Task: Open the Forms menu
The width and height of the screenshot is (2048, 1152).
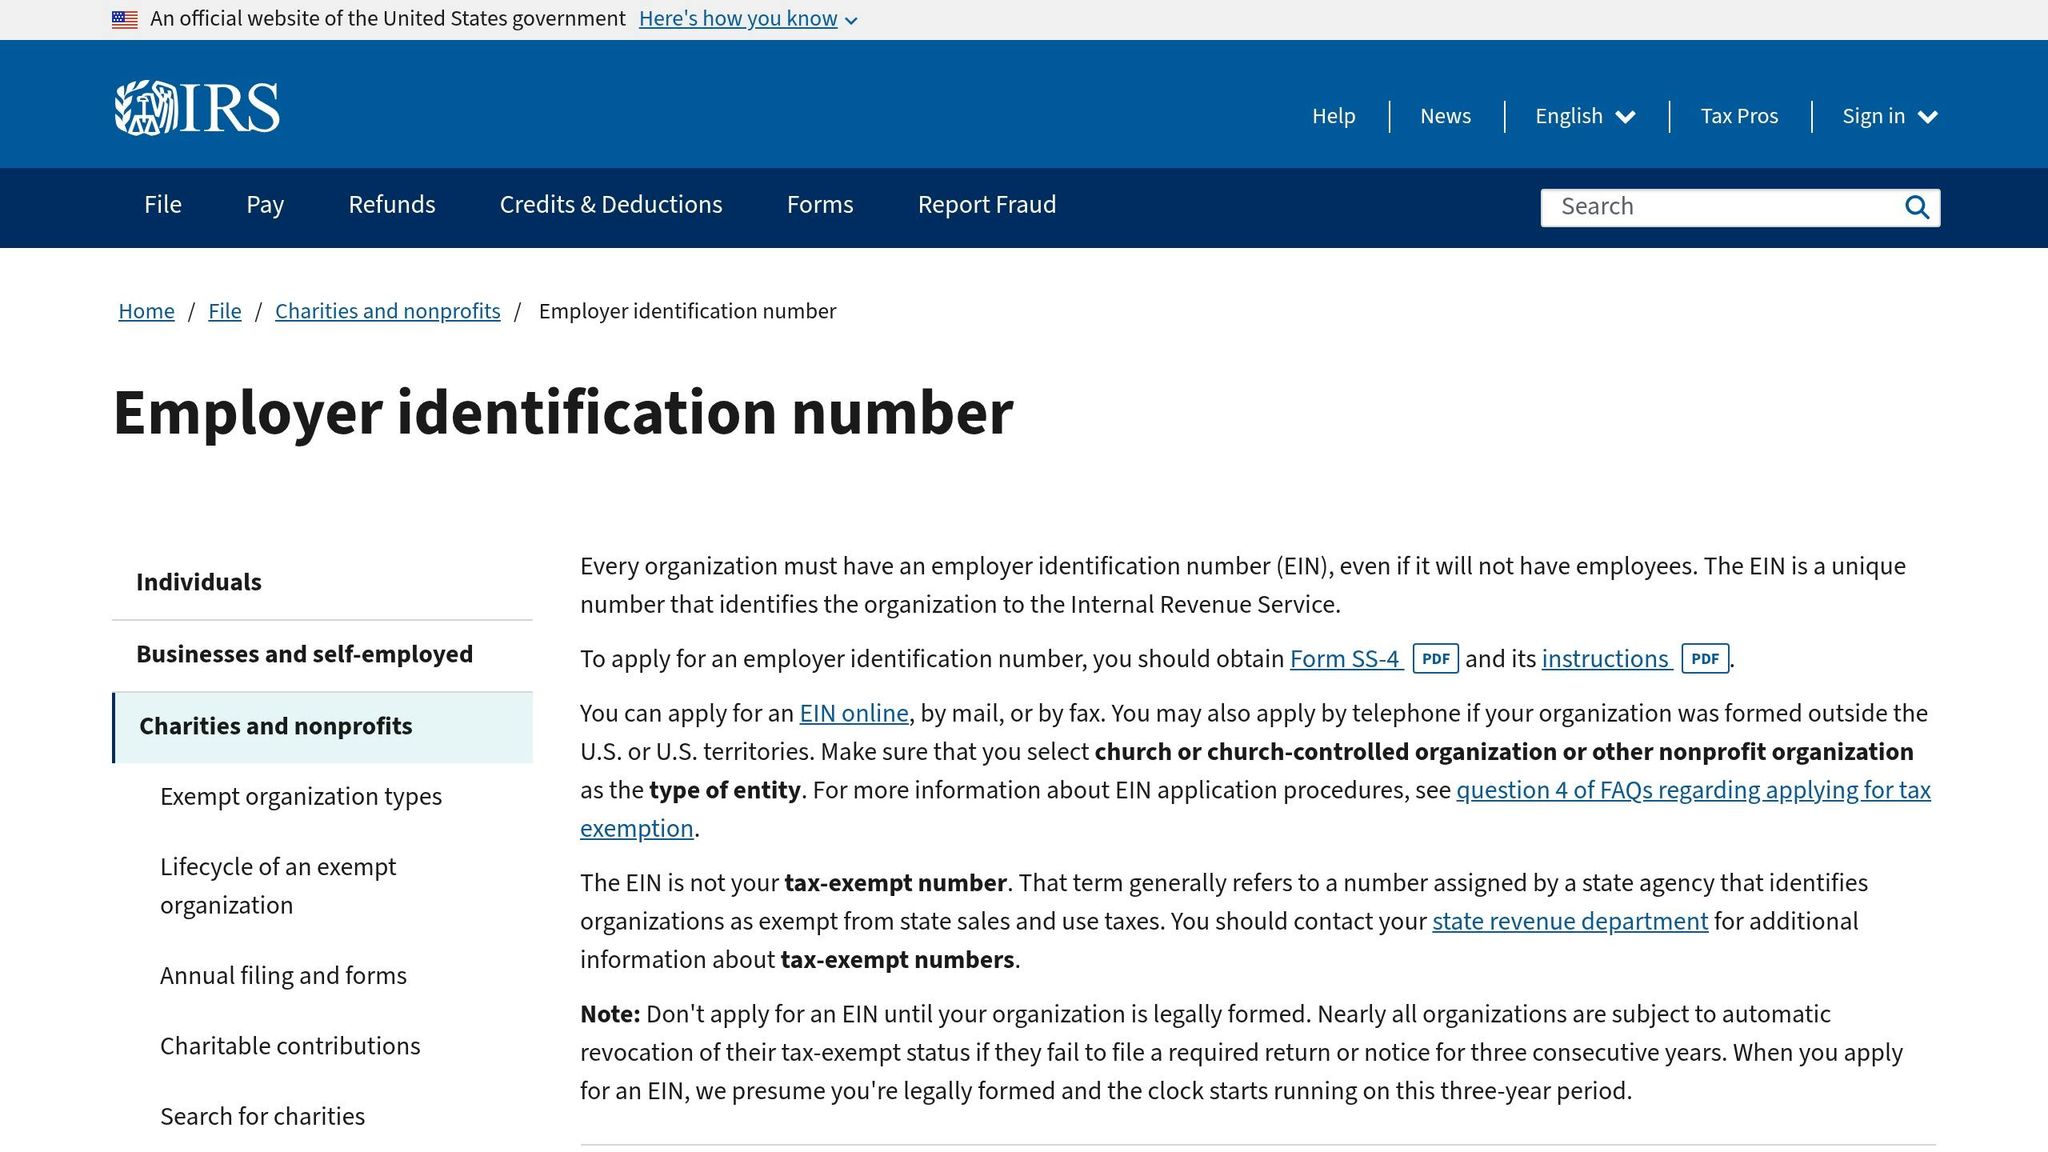Action: (x=820, y=205)
